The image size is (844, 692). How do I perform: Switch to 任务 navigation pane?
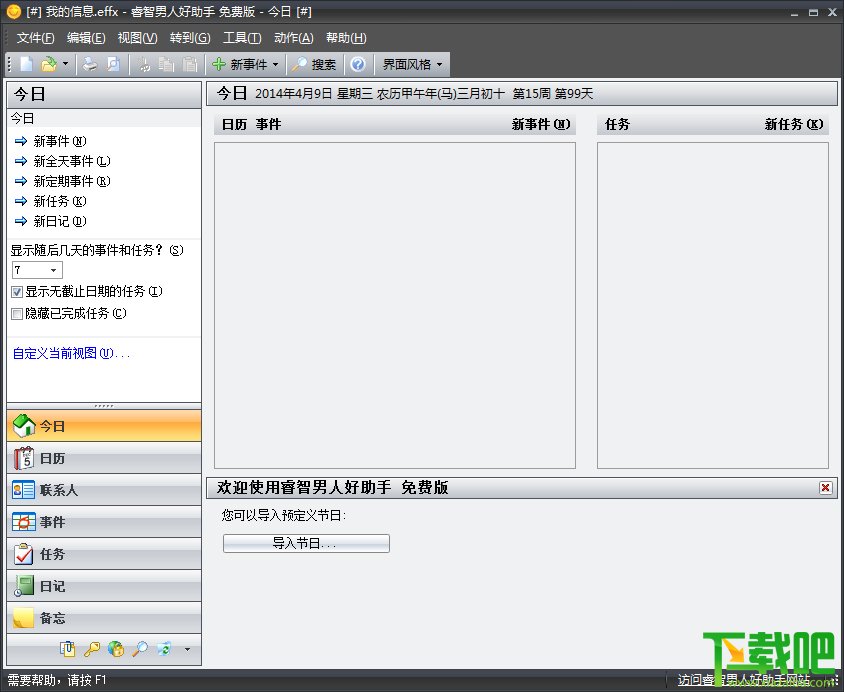(104, 554)
